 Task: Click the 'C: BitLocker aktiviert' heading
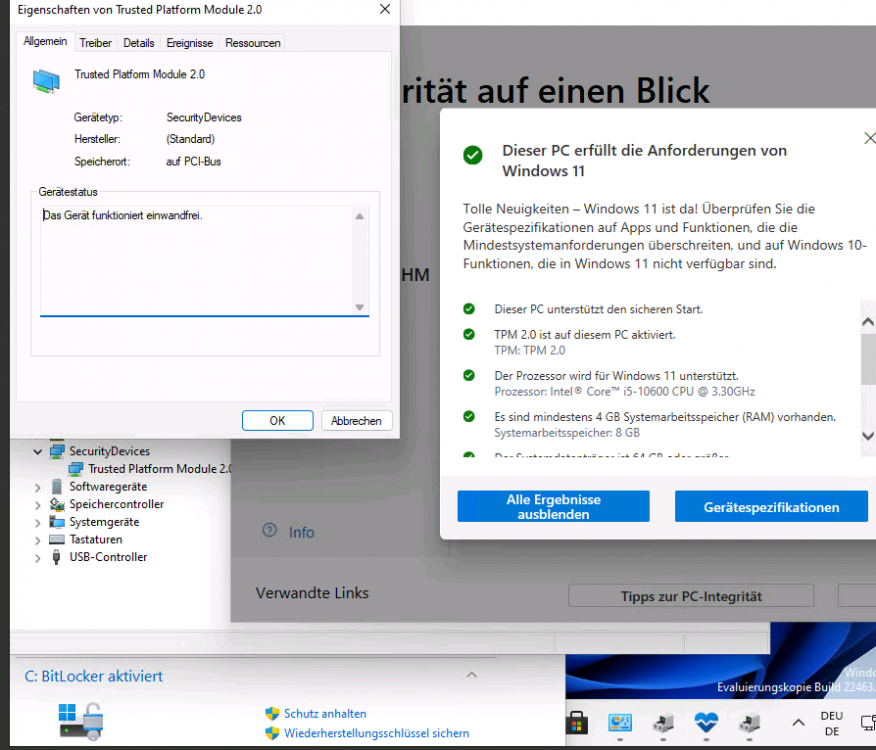[x=93, y=676]
